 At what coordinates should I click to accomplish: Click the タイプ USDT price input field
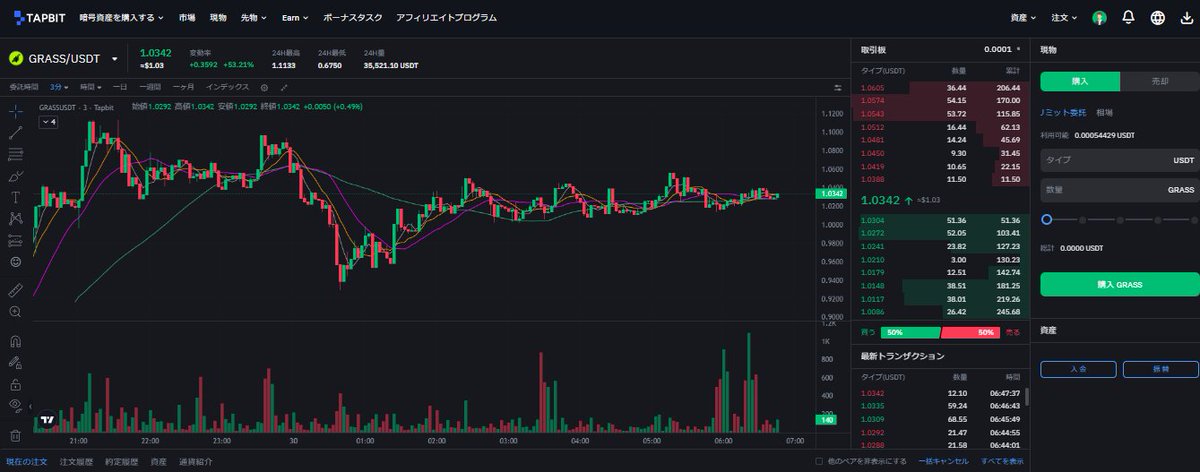point(1119,160)
